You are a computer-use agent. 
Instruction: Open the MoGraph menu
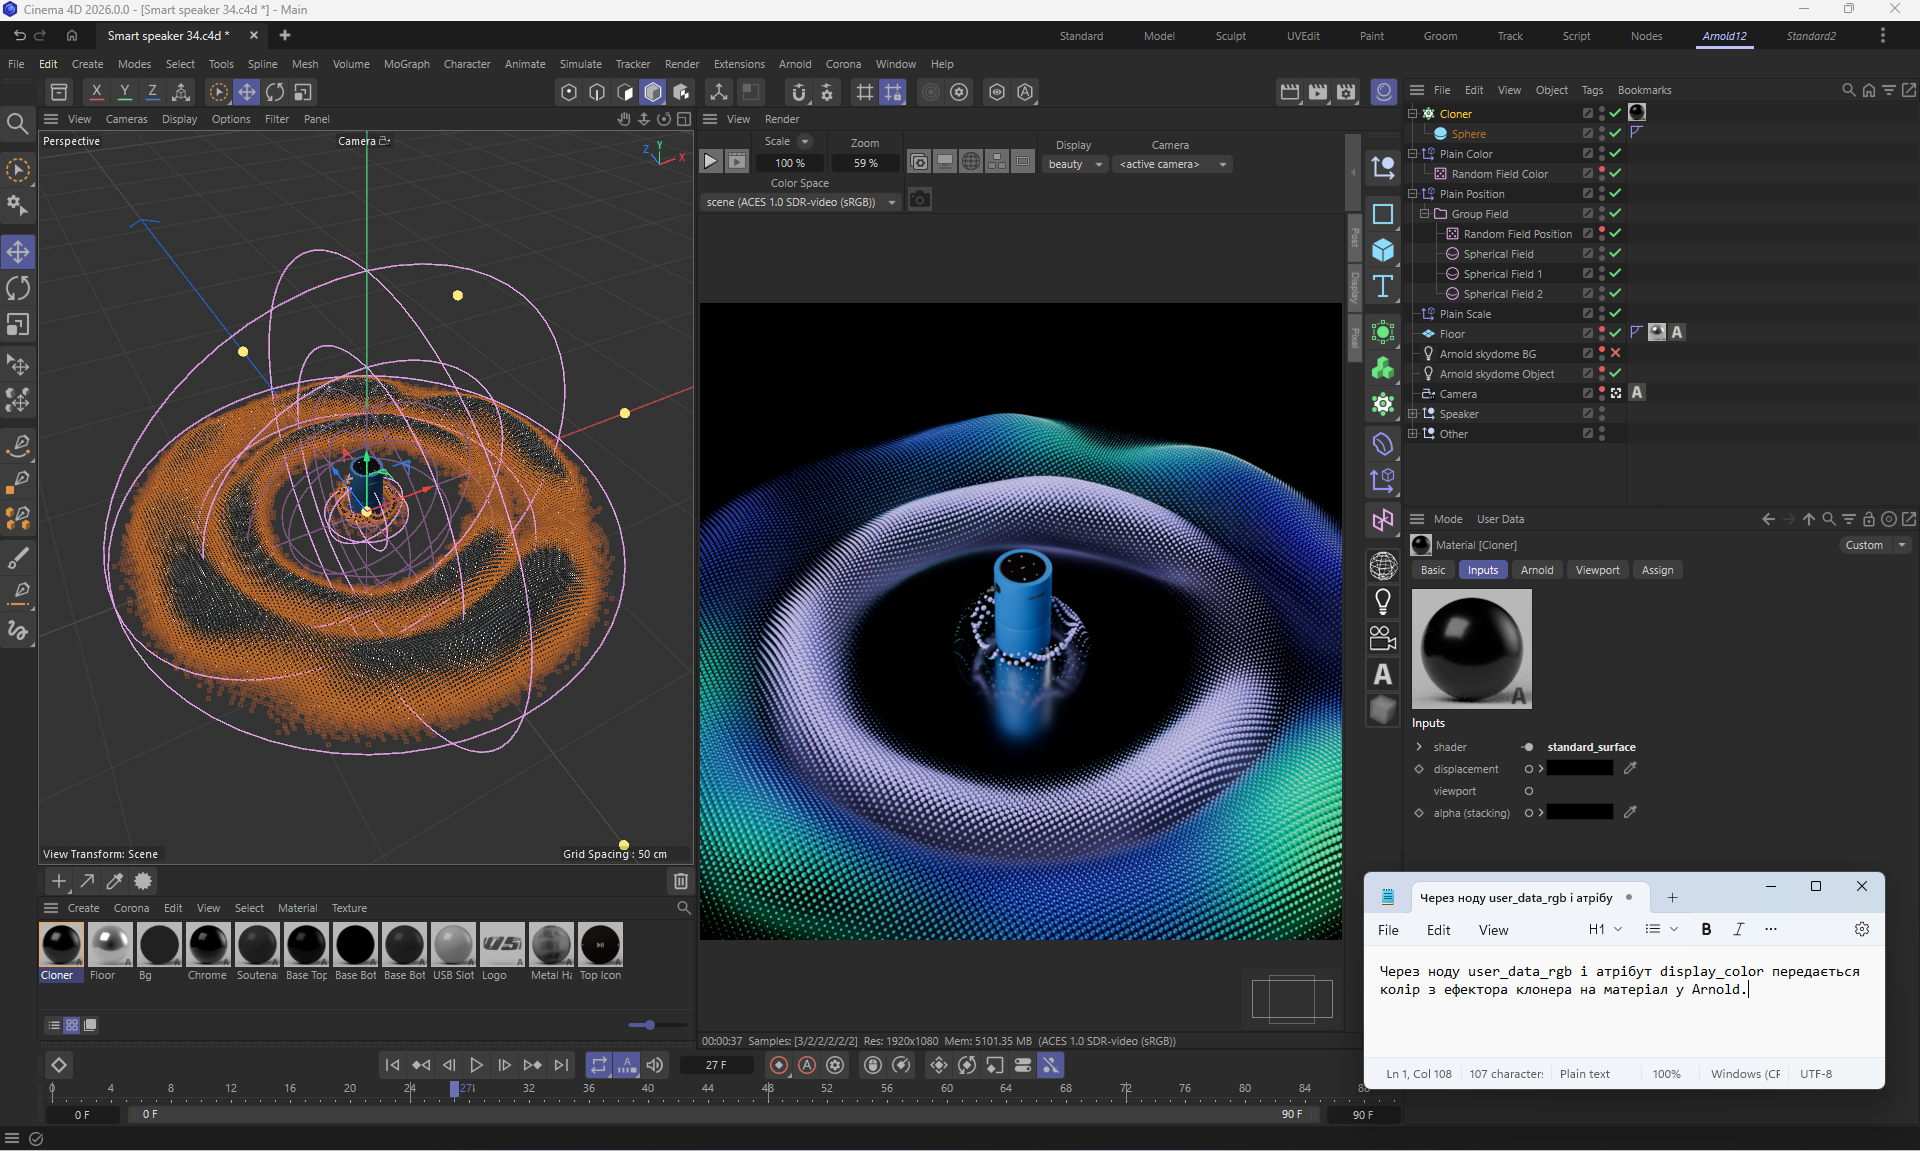(406, 64)
